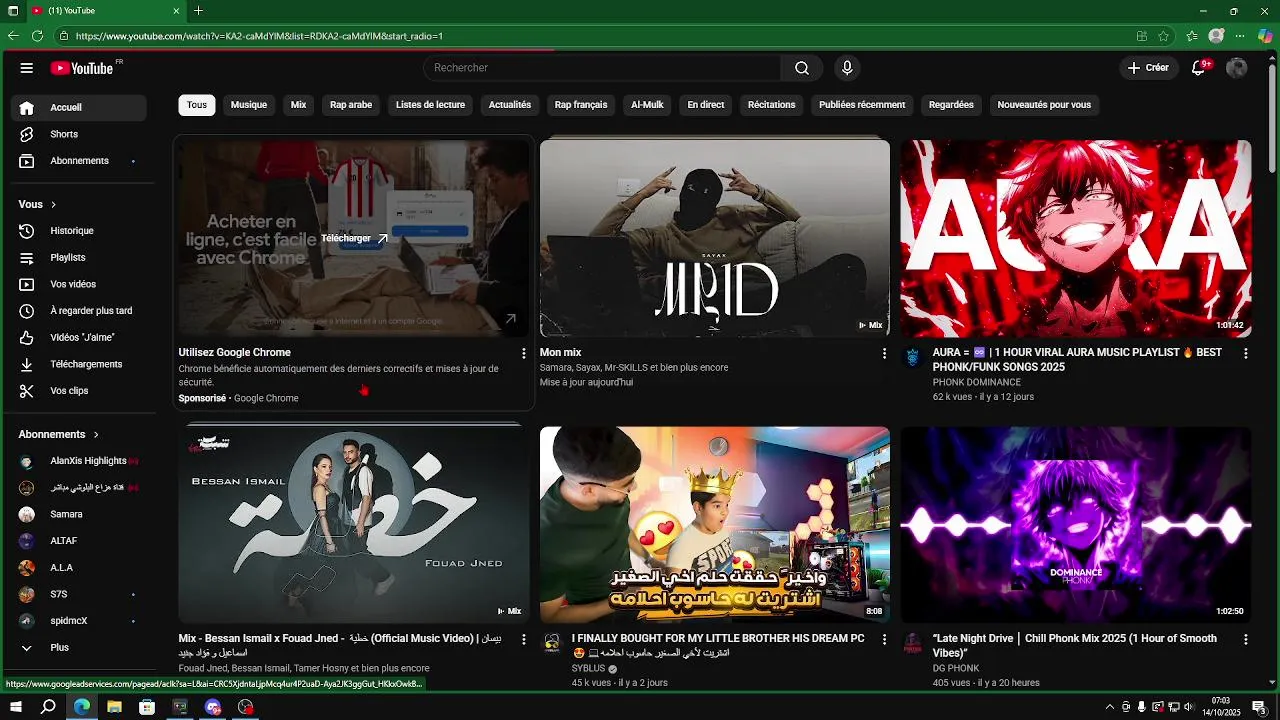The width and height of the screenshot is (1280, 720).
Task: Open Vidéos "J'aime" in the sidebar
Action: 79,338
